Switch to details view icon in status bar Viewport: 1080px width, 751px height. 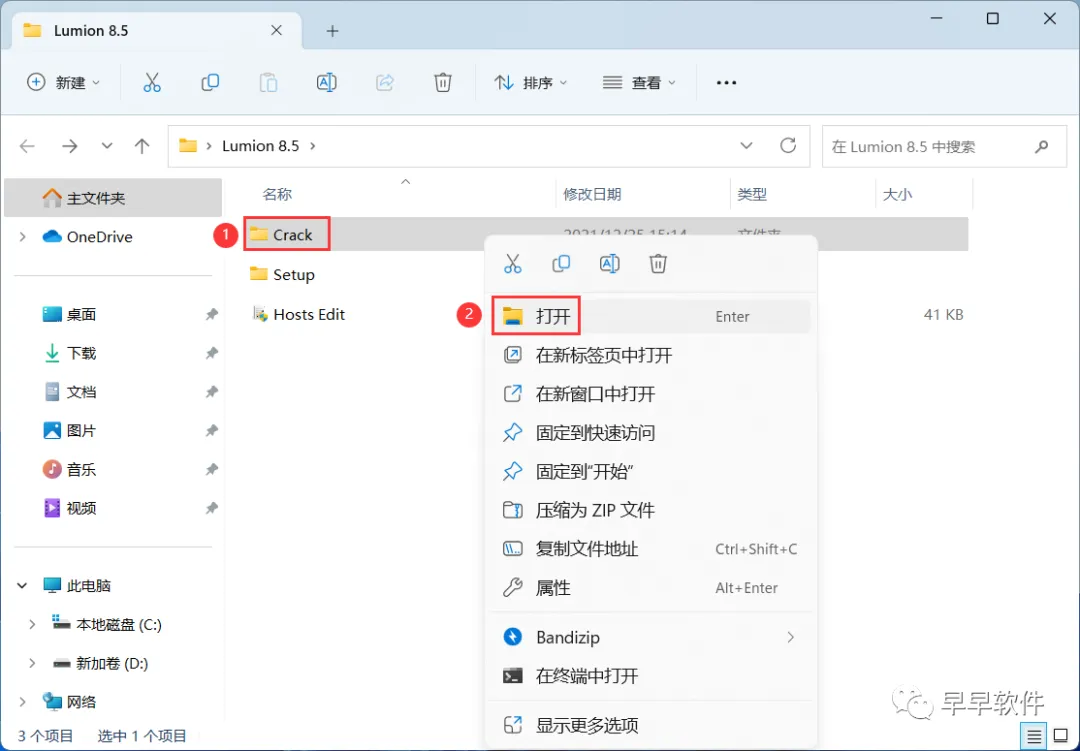point(1034,737)
